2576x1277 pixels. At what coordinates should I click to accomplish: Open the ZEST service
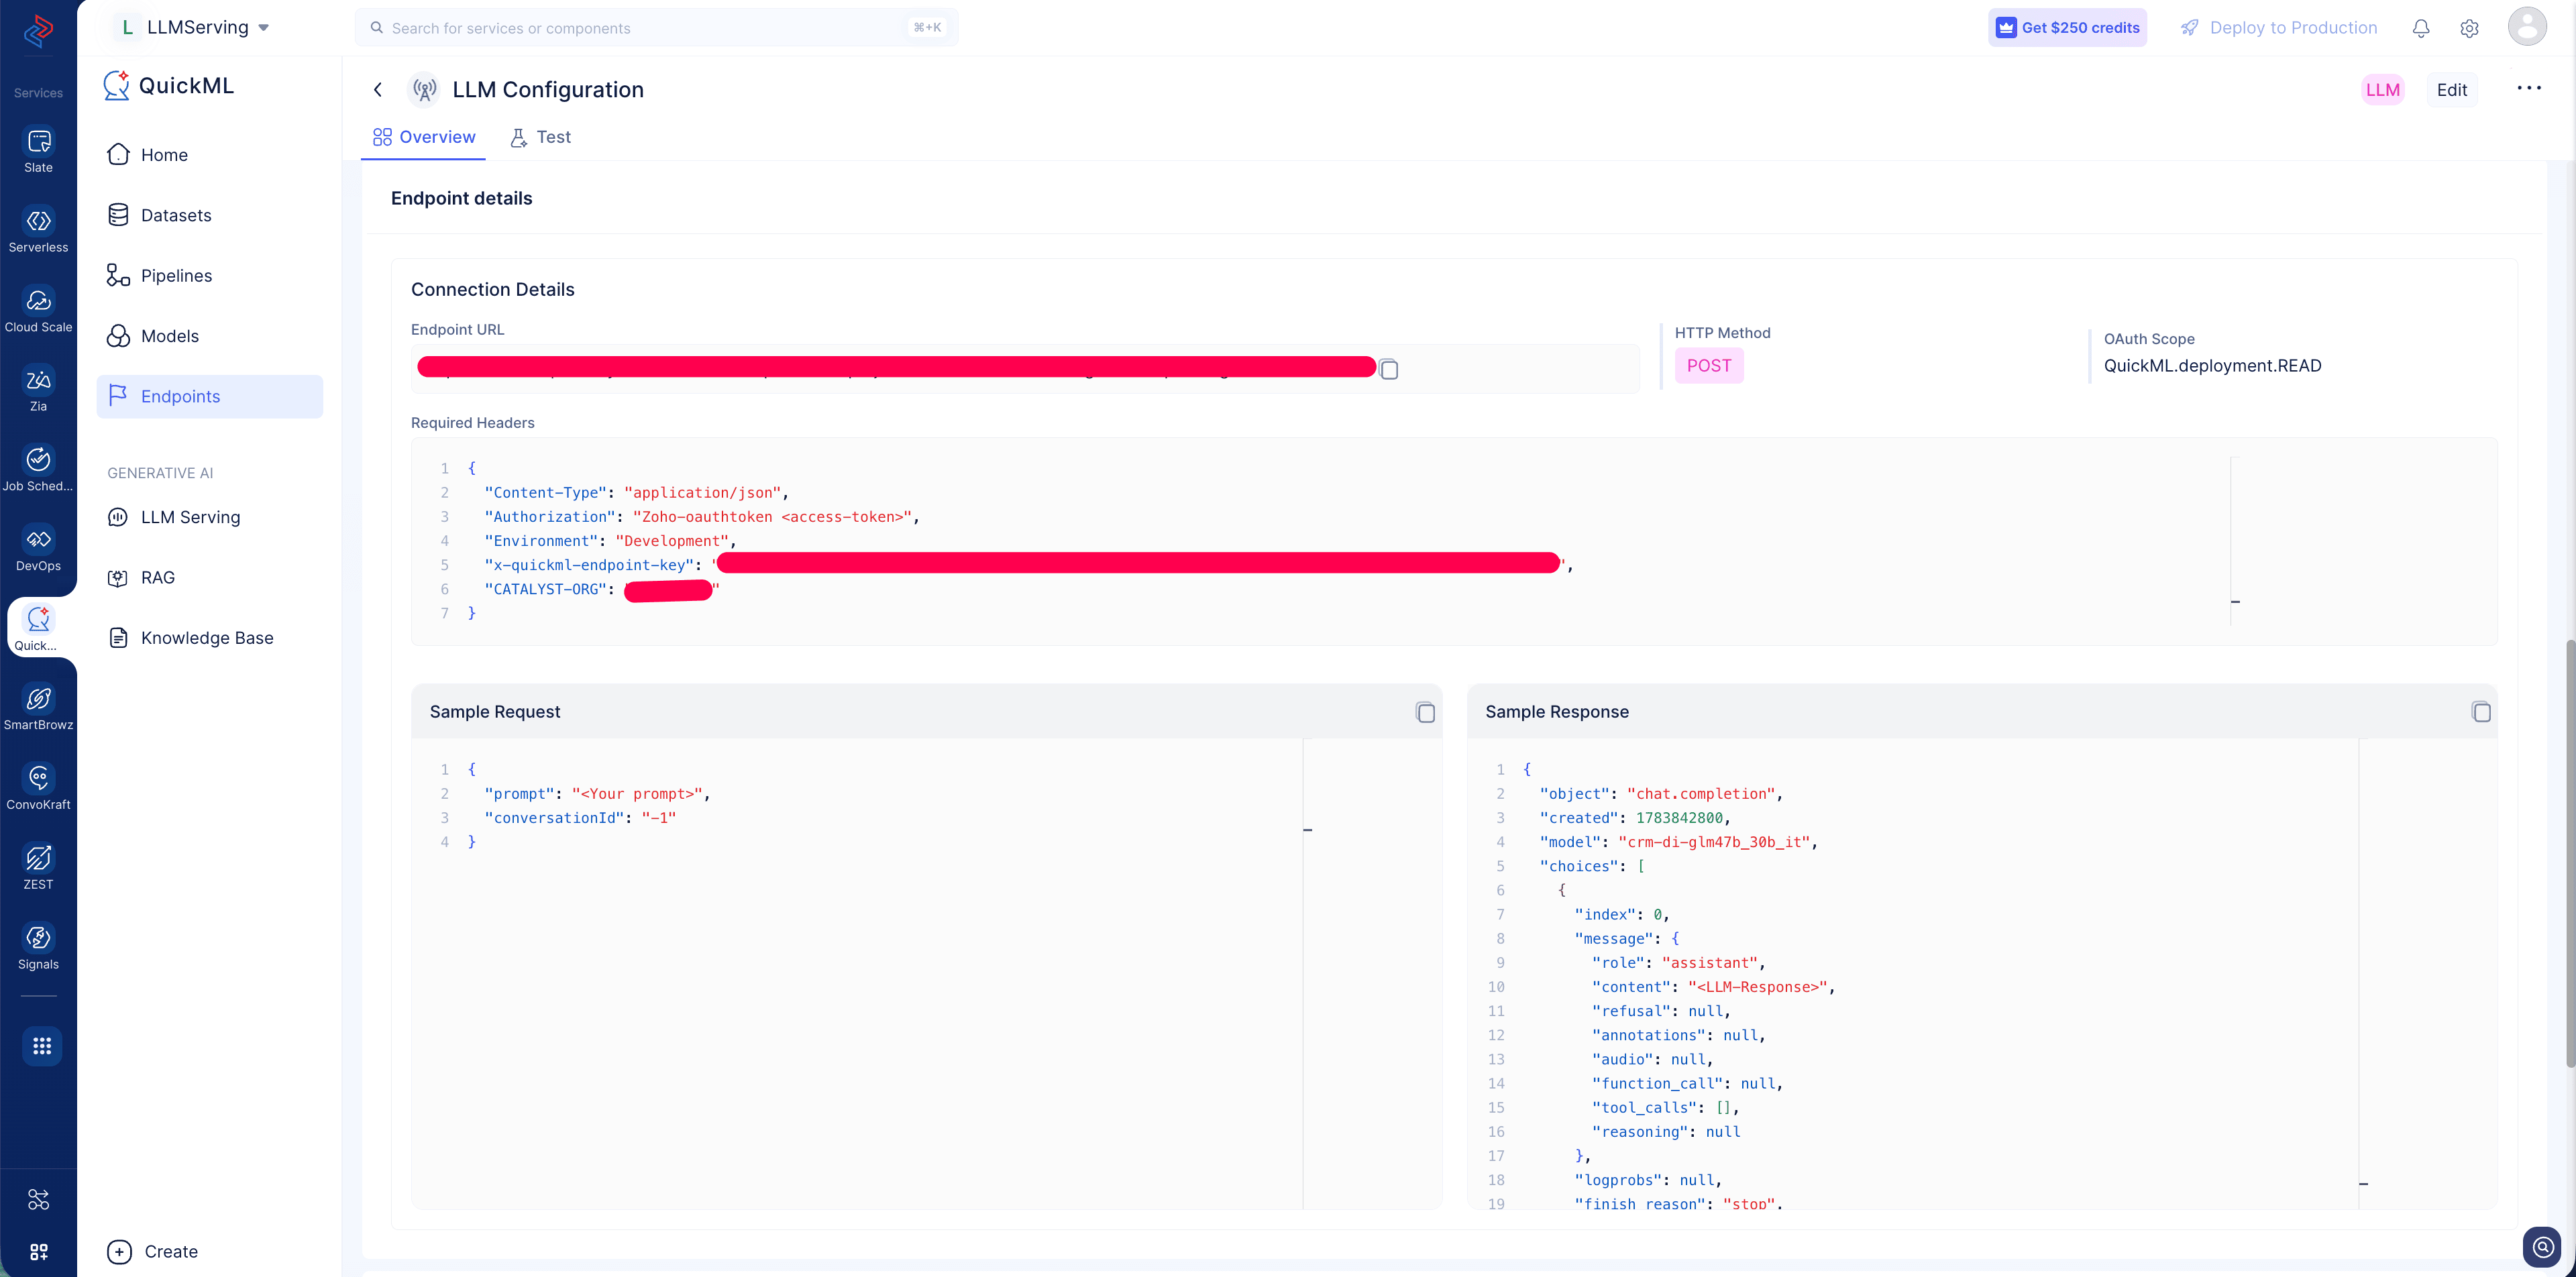[38, 868]
